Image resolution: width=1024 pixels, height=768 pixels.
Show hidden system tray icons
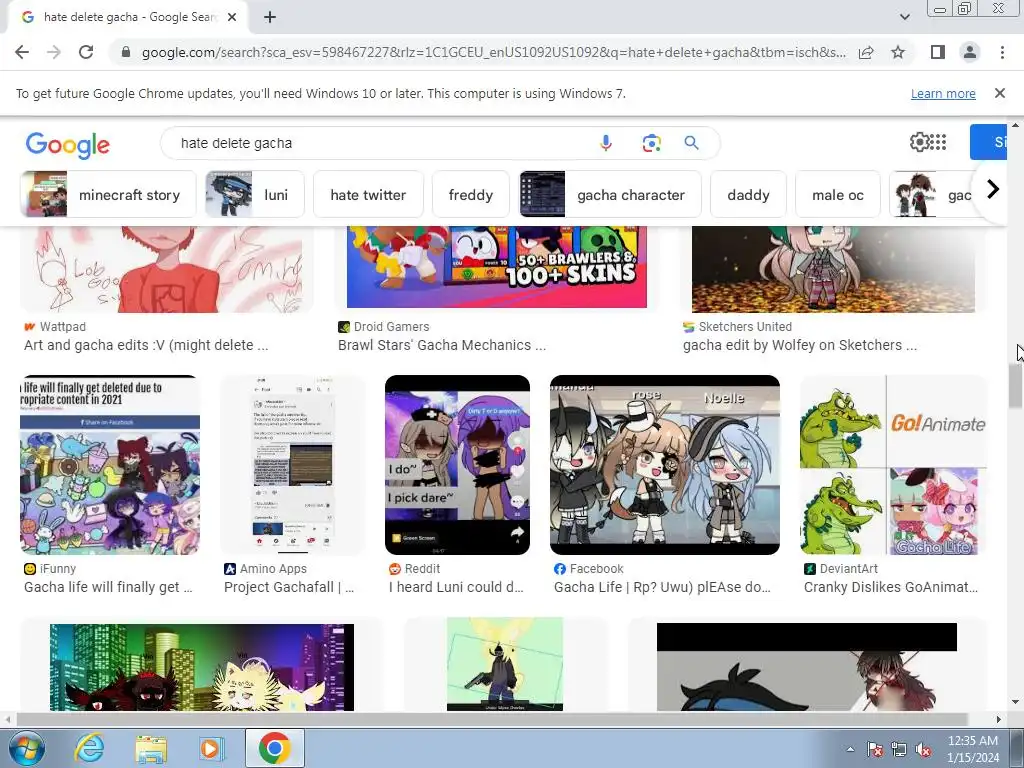point(850,749)
